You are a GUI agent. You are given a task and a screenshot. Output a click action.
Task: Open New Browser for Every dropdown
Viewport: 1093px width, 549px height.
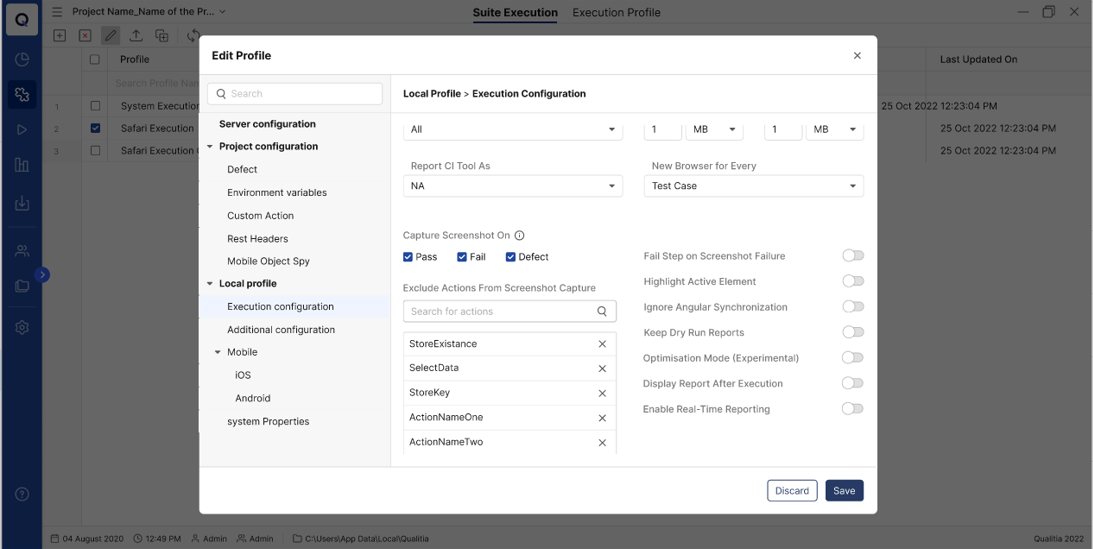[753, 186]
